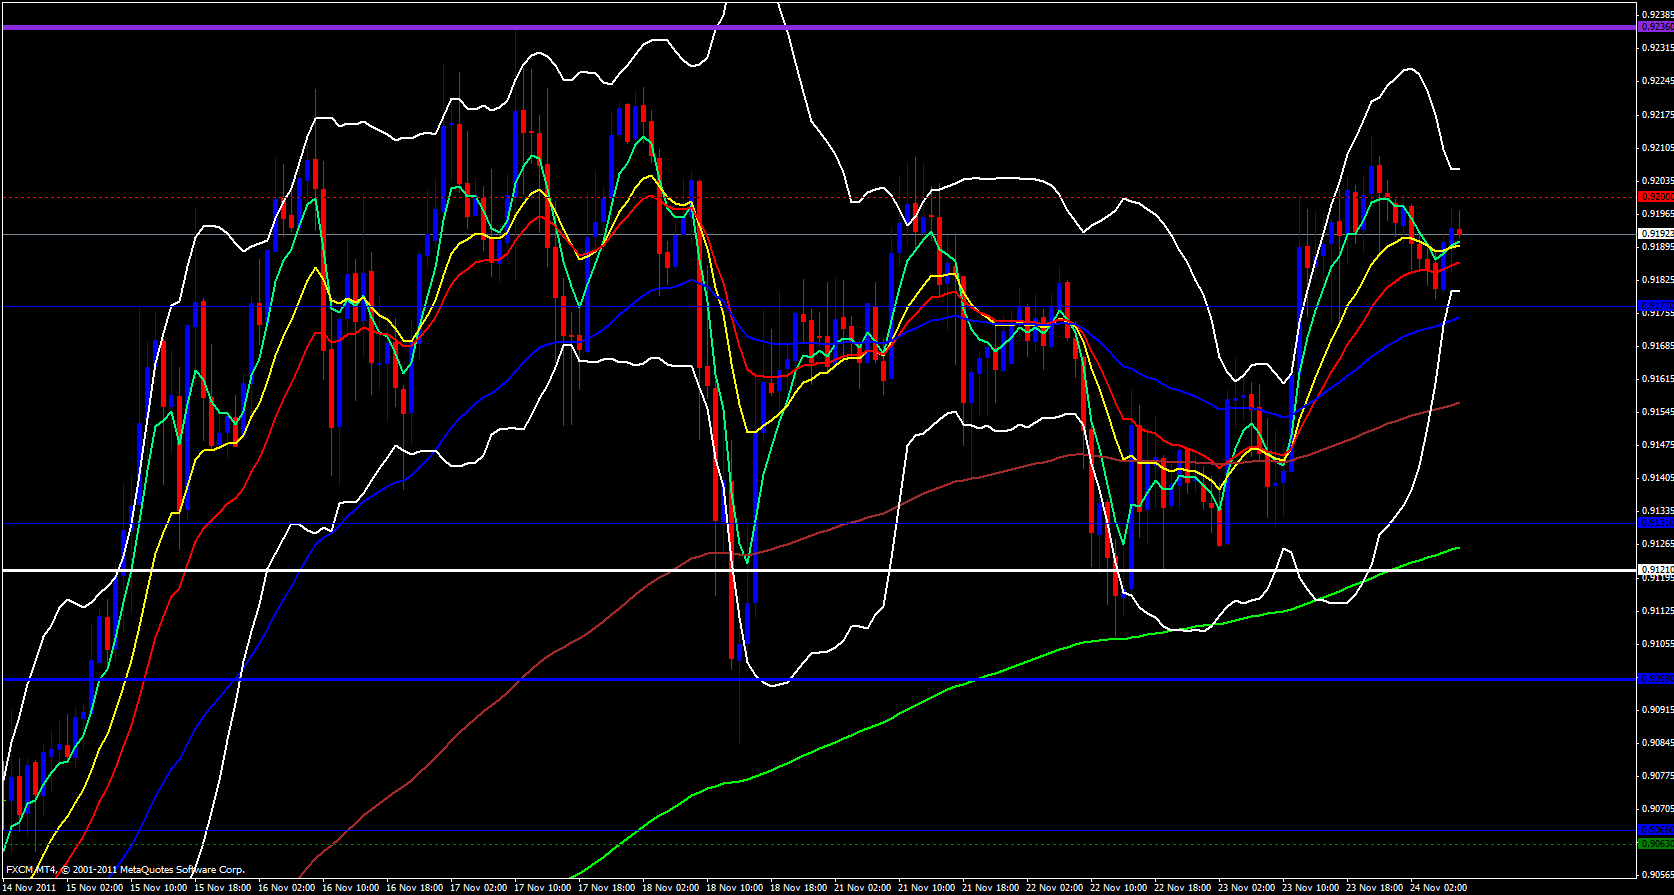Click the 0.90565 price scale value
Image resolution: width=1674 pixels, height=895 pixels.
point(1656,874)
